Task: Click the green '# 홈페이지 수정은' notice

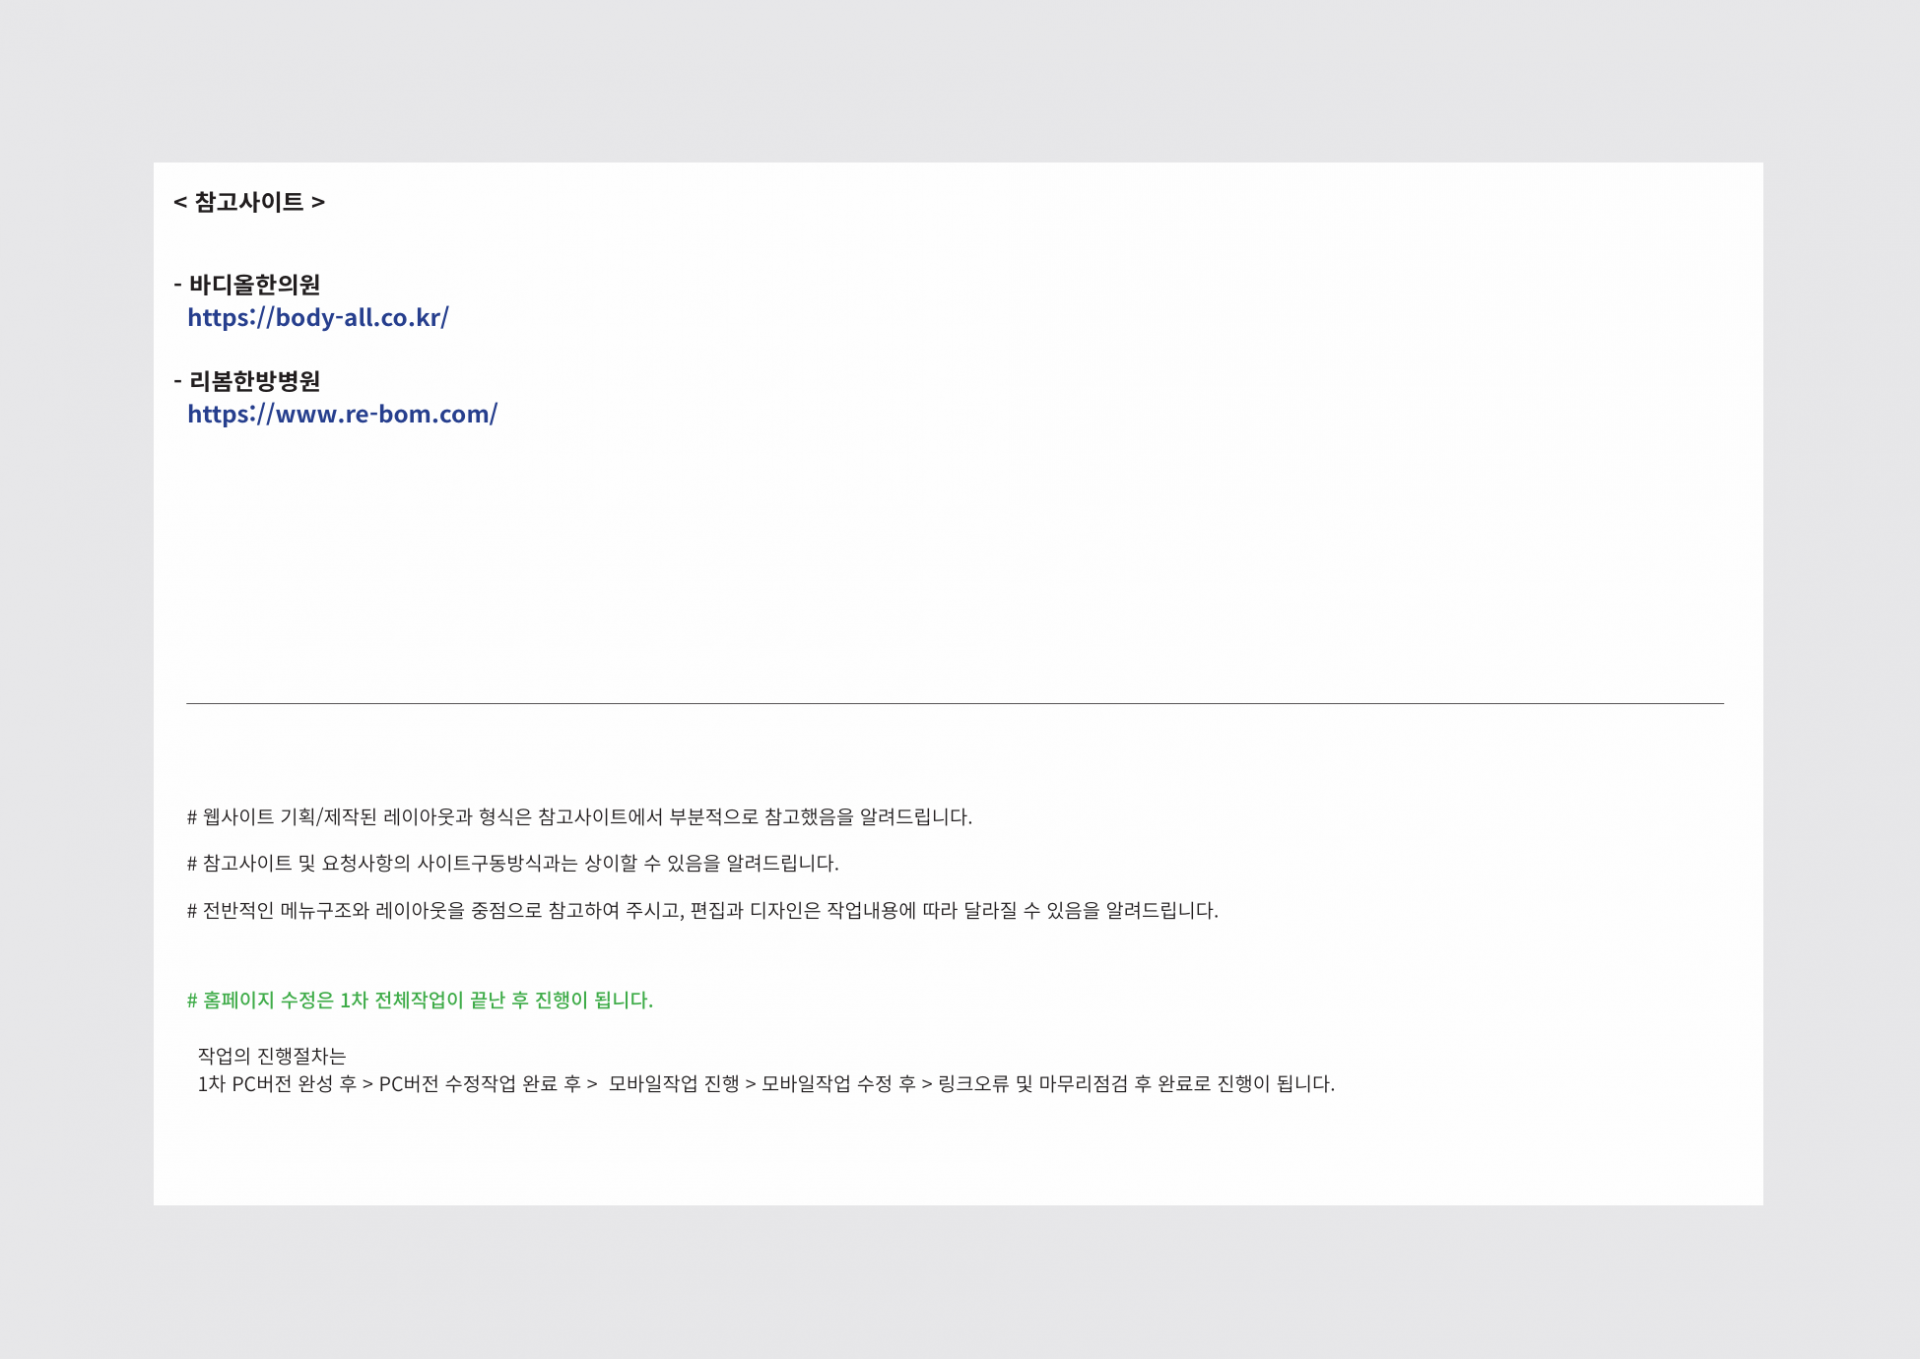Action: pyautogui.click(x=419, y=1000)
